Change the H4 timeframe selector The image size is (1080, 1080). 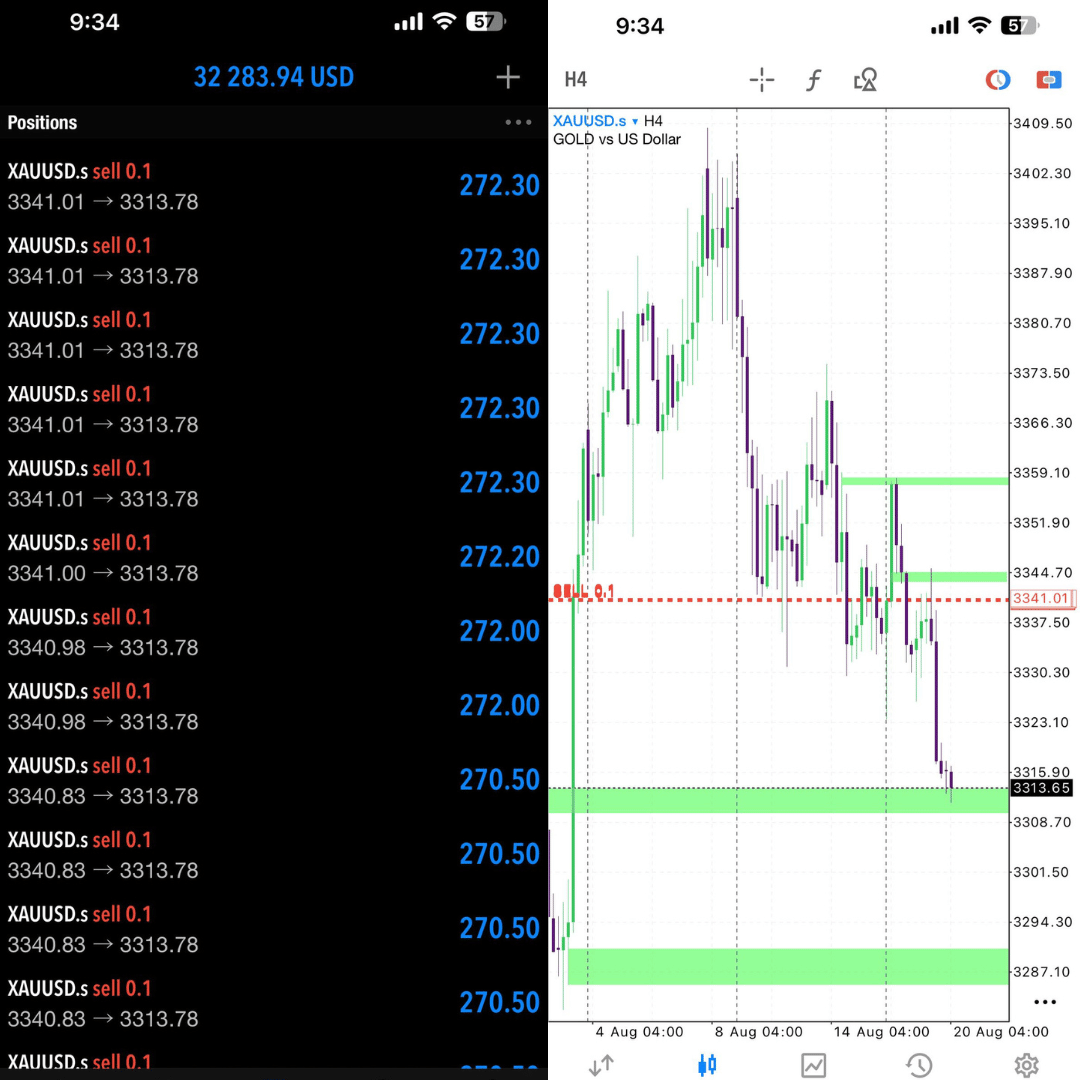[x=575, y=80]
